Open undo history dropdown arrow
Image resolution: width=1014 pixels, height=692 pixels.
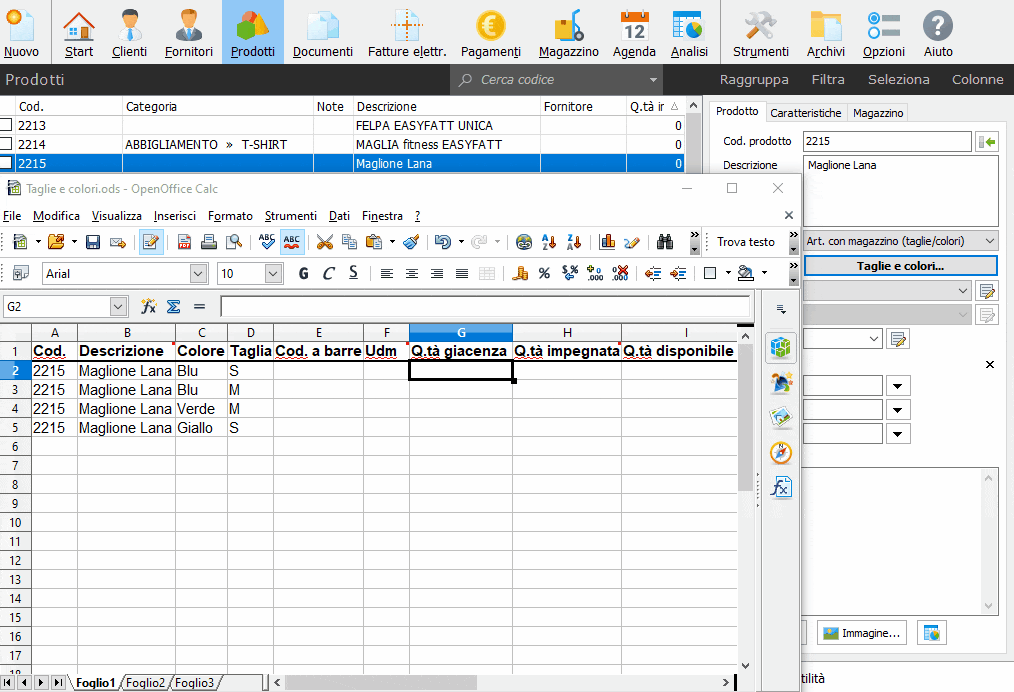[461, 242]
